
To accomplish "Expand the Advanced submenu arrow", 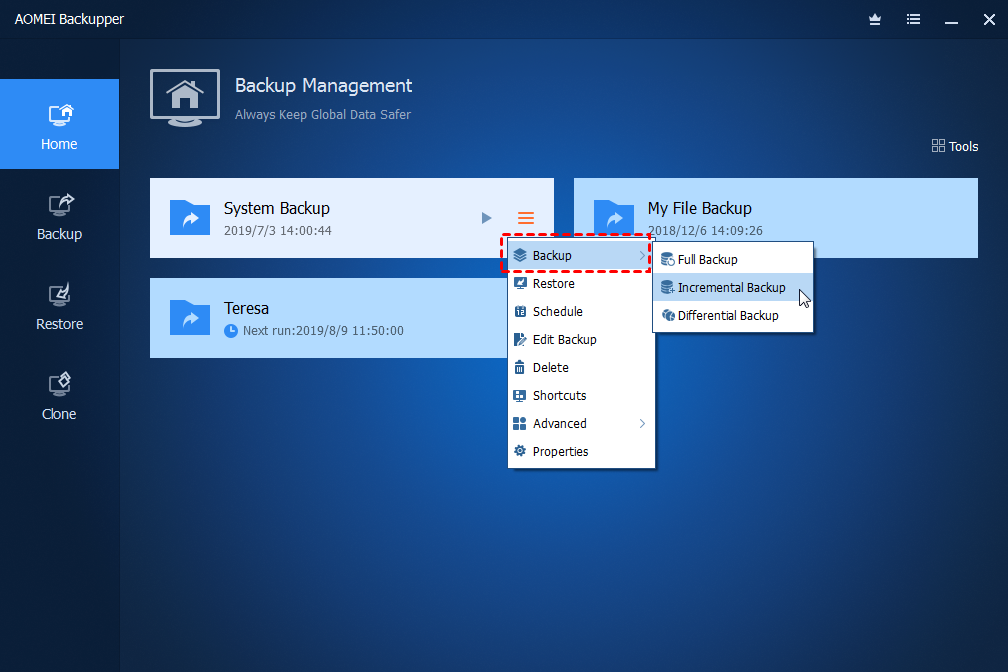I will coord(642,423).
